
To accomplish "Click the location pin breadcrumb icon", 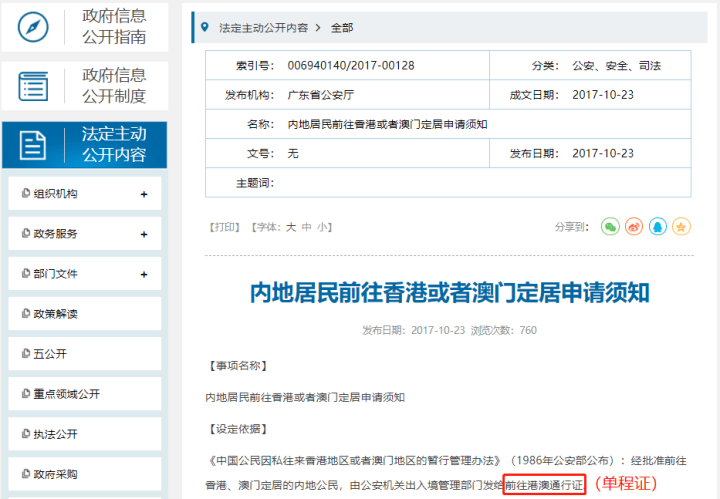I will pyautogui.click(x=205, y=27).
